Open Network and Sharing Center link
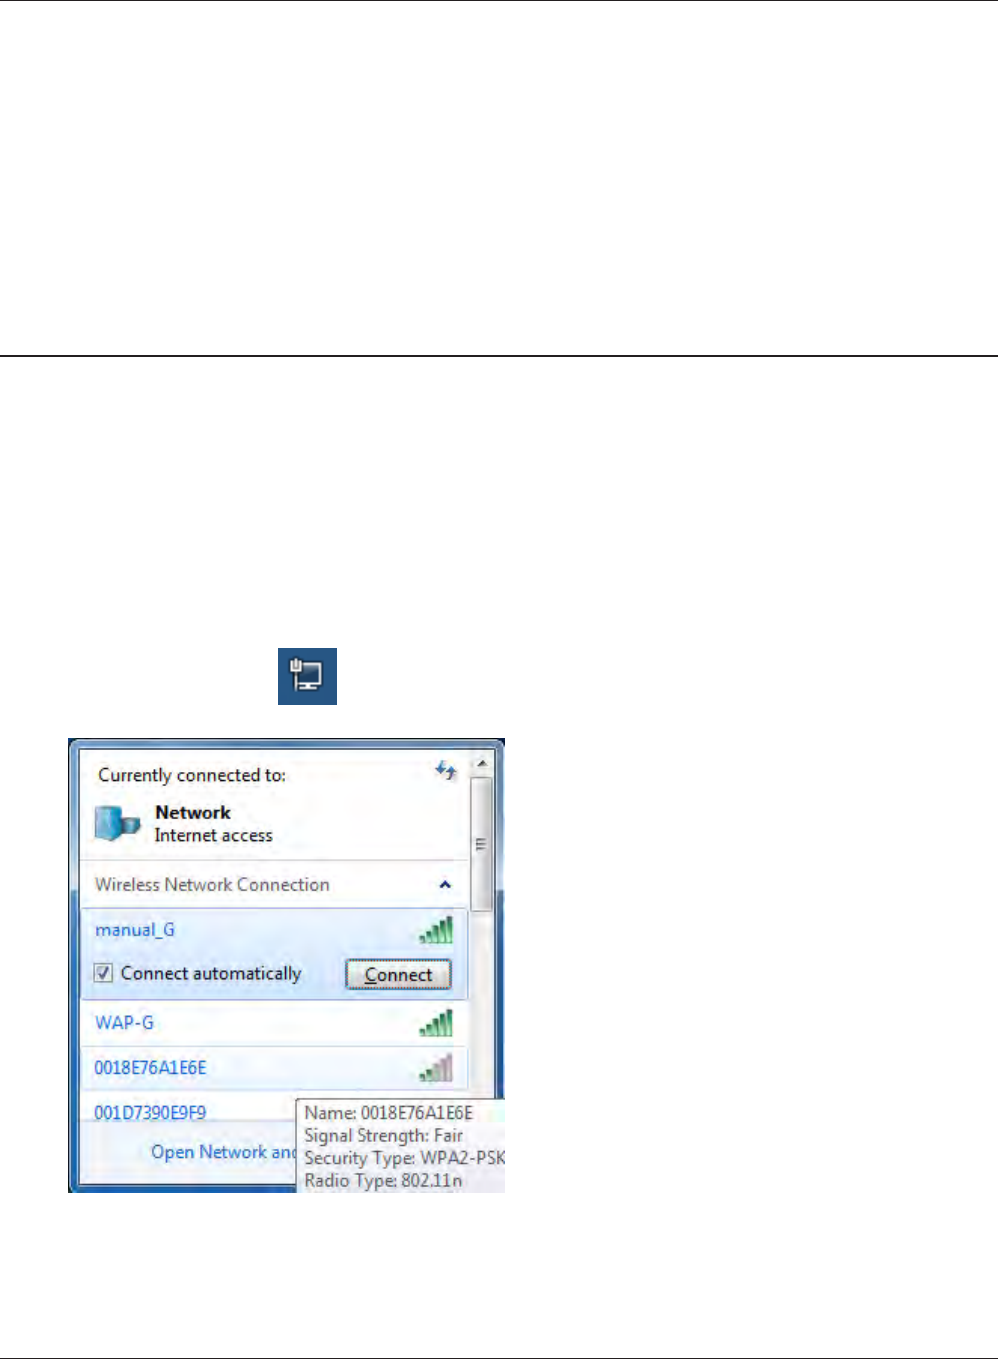The image size is (998, 1359). coord(224,1152)
